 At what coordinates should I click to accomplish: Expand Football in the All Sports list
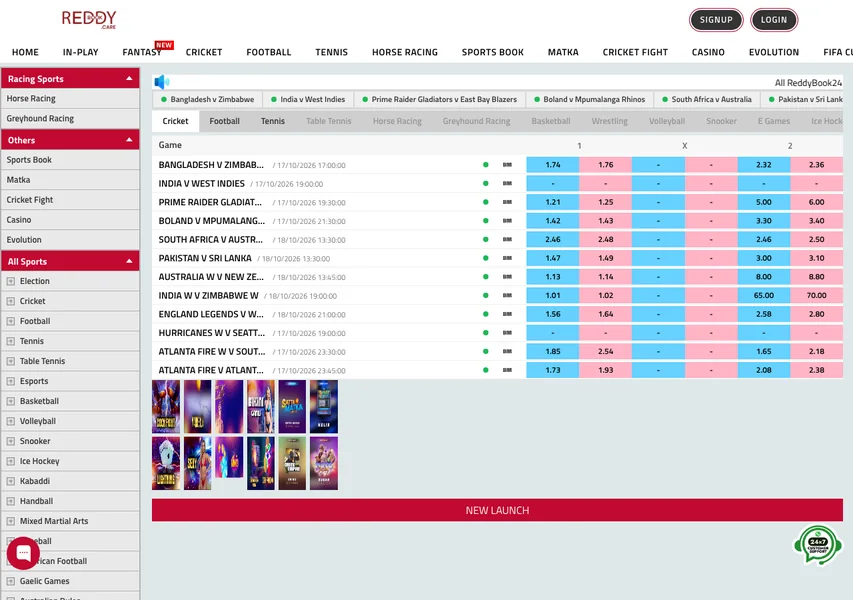(x=10, y=321)
